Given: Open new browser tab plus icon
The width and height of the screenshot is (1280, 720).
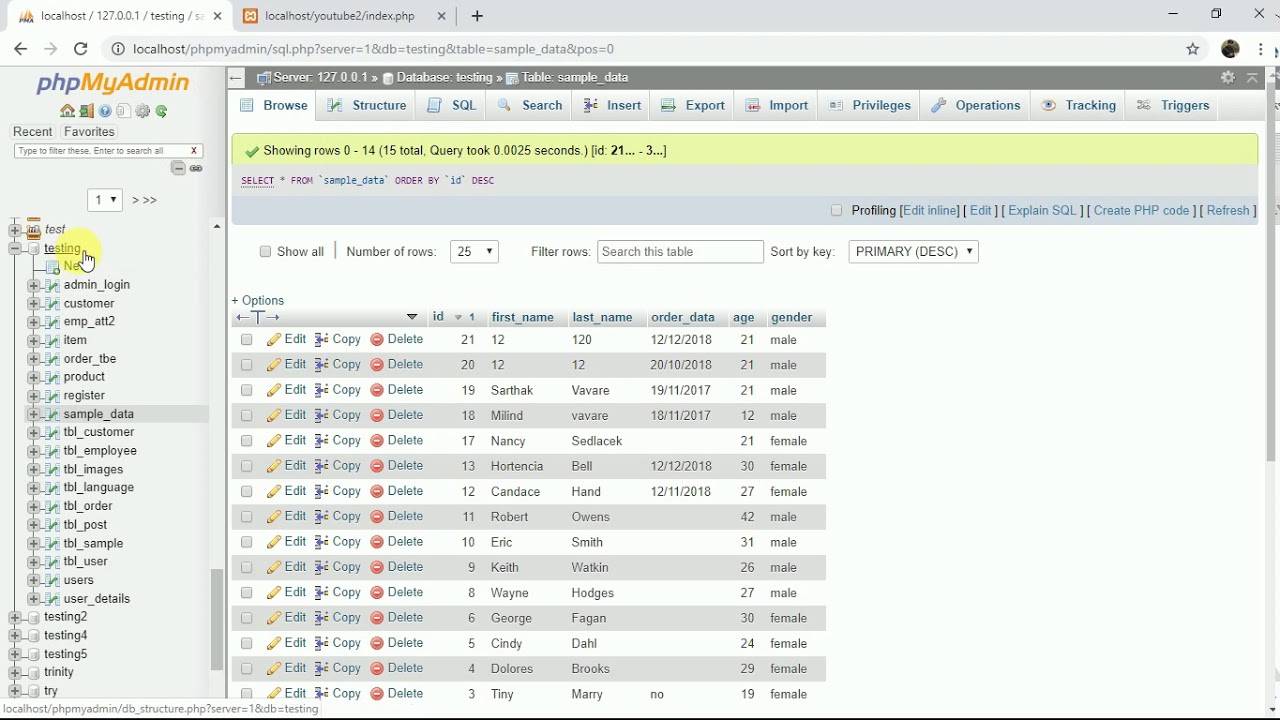Looking at the screenshot, I should click(x=477, y=16).
